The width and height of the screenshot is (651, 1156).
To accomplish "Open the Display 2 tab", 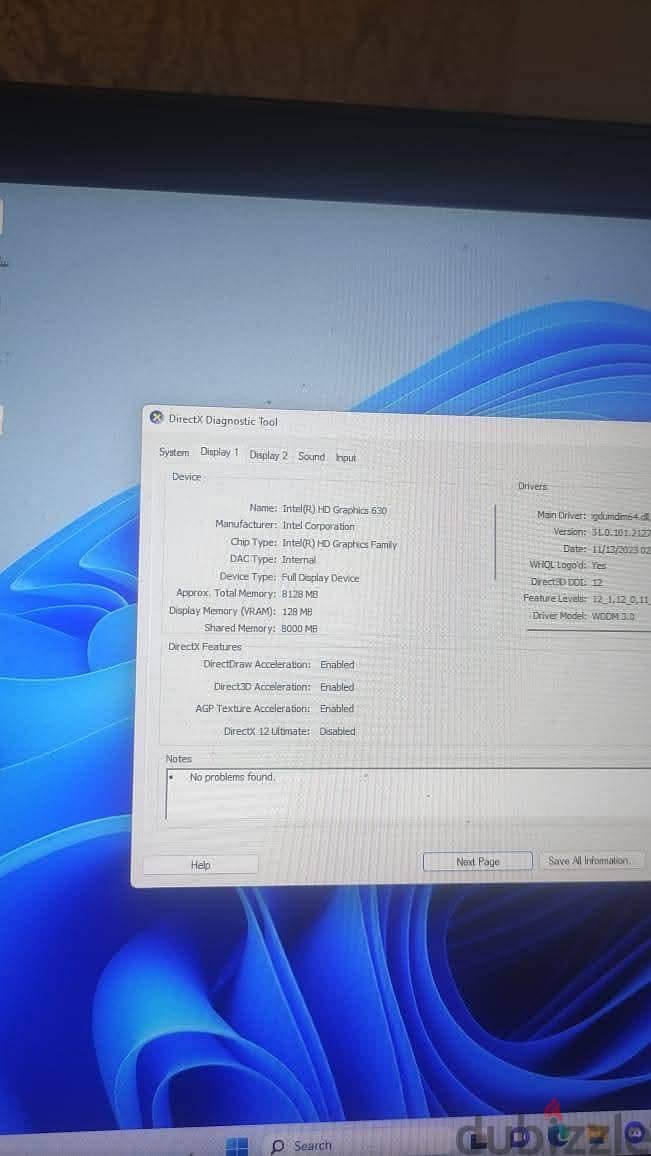I will pos(268,455).
